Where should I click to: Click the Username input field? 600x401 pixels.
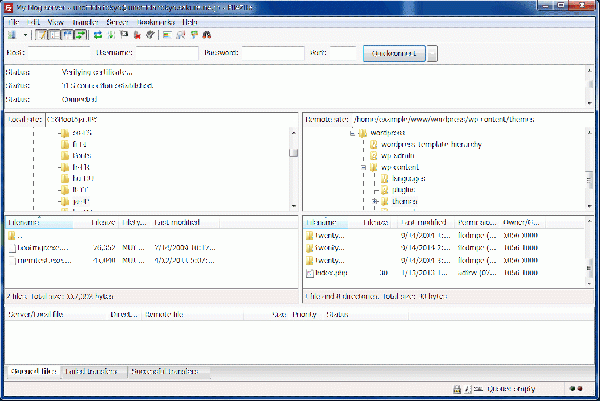click(x=167, y=53)
